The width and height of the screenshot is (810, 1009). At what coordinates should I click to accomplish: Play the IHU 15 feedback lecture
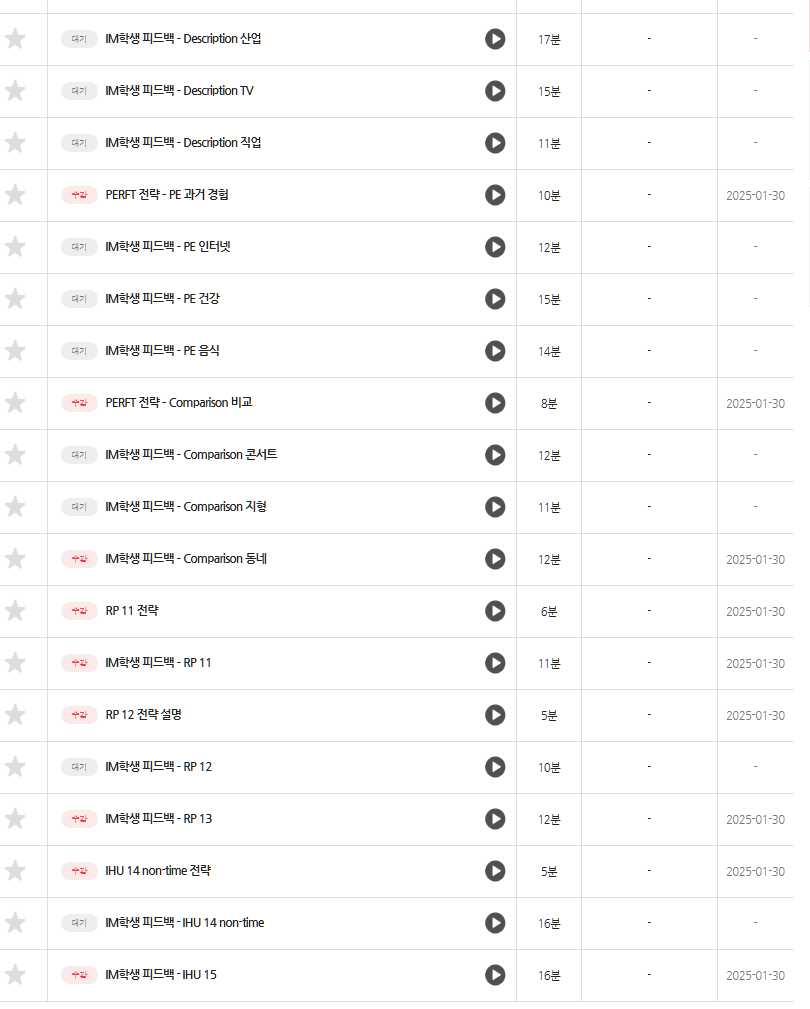(495, 975)
